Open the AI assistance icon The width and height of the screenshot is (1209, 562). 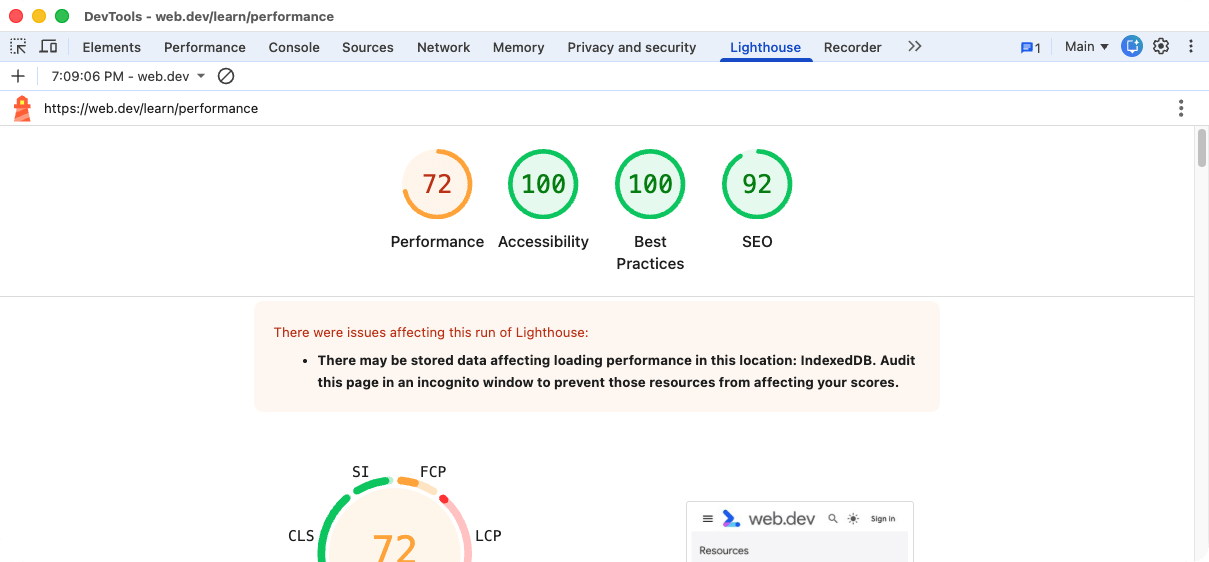(x=1132, y=46)
